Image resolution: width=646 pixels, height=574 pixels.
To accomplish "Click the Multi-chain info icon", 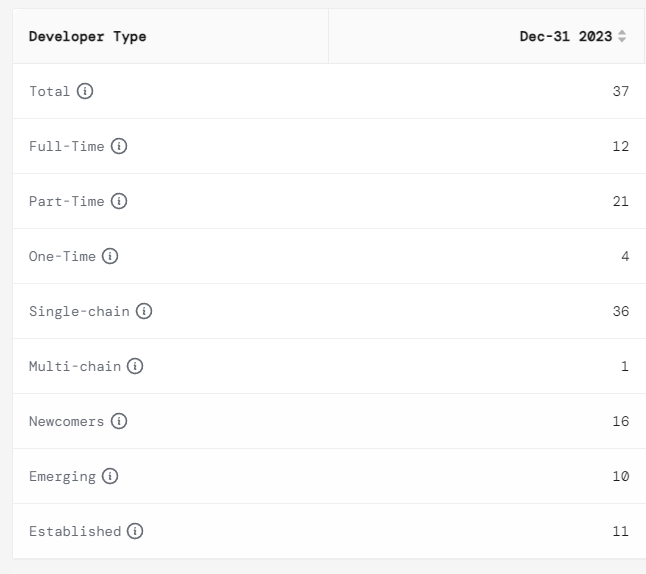I will point(135,366).
